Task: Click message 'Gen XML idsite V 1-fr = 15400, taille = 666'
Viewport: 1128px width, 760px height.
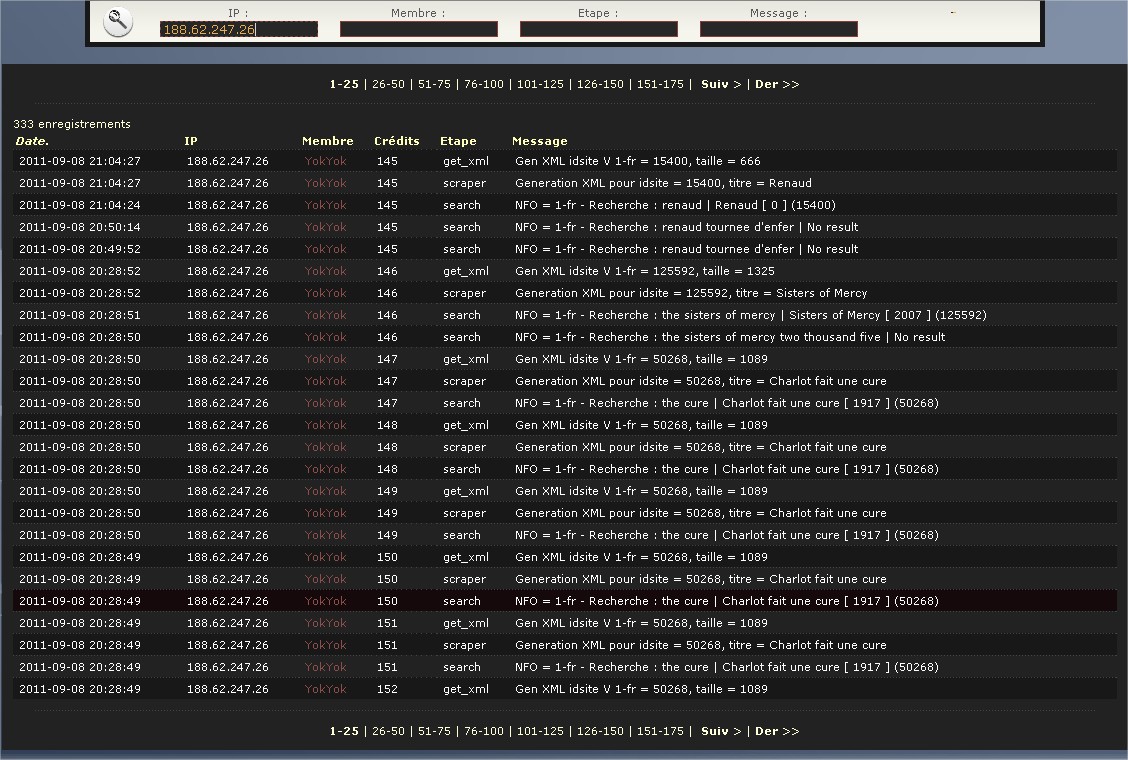Action: click(637, 161)
